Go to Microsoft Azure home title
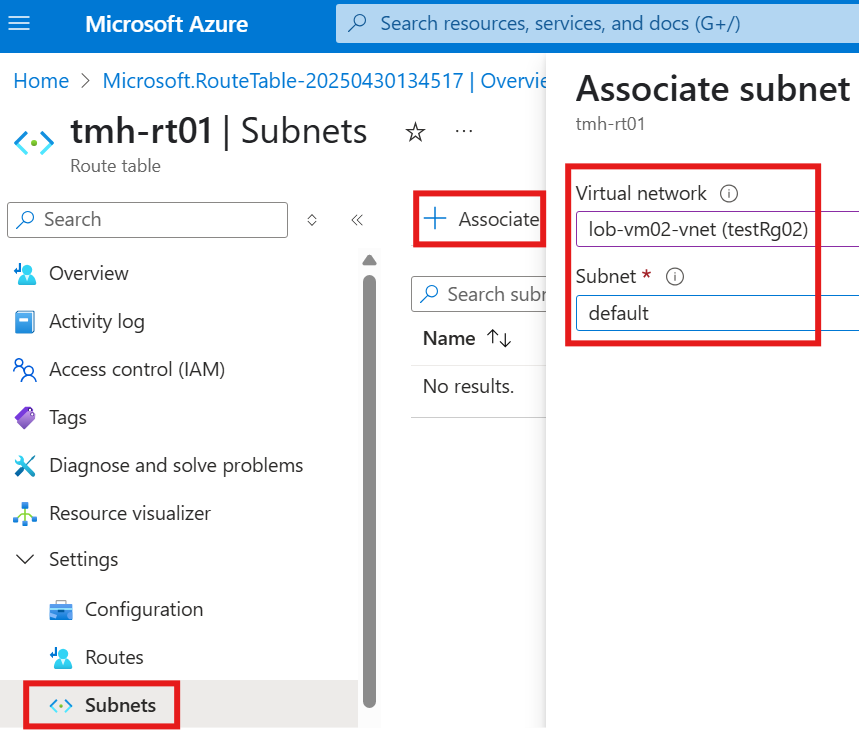Viewport: 859px width, 730px height. point(167,24)
